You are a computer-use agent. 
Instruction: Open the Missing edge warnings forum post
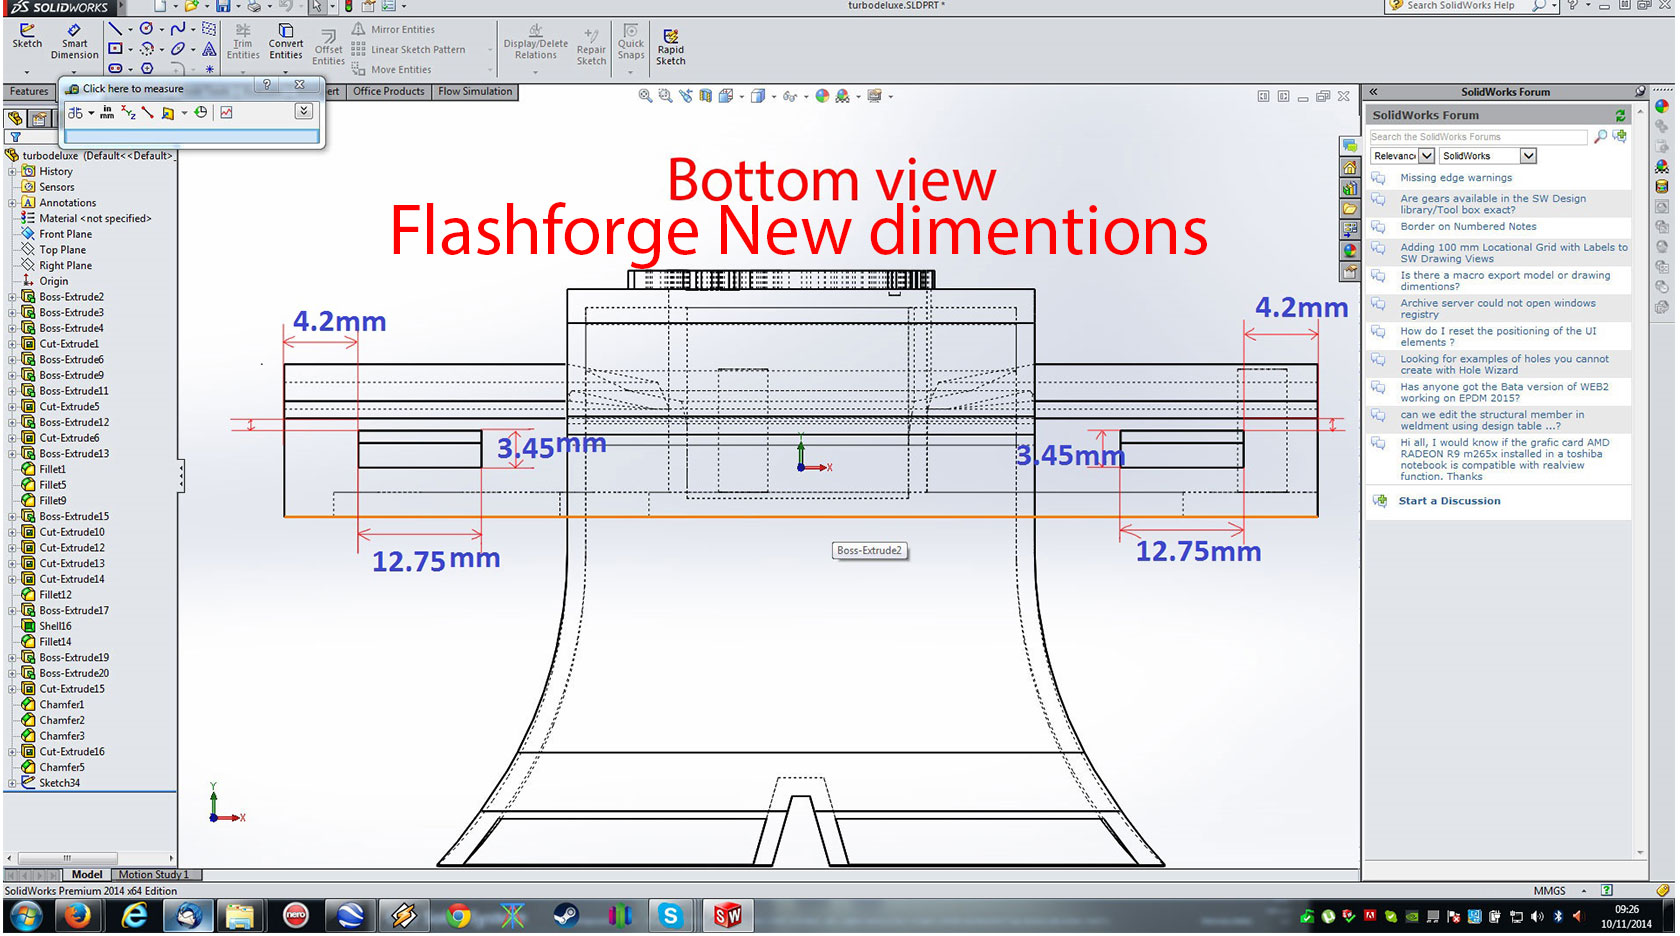1456,178
